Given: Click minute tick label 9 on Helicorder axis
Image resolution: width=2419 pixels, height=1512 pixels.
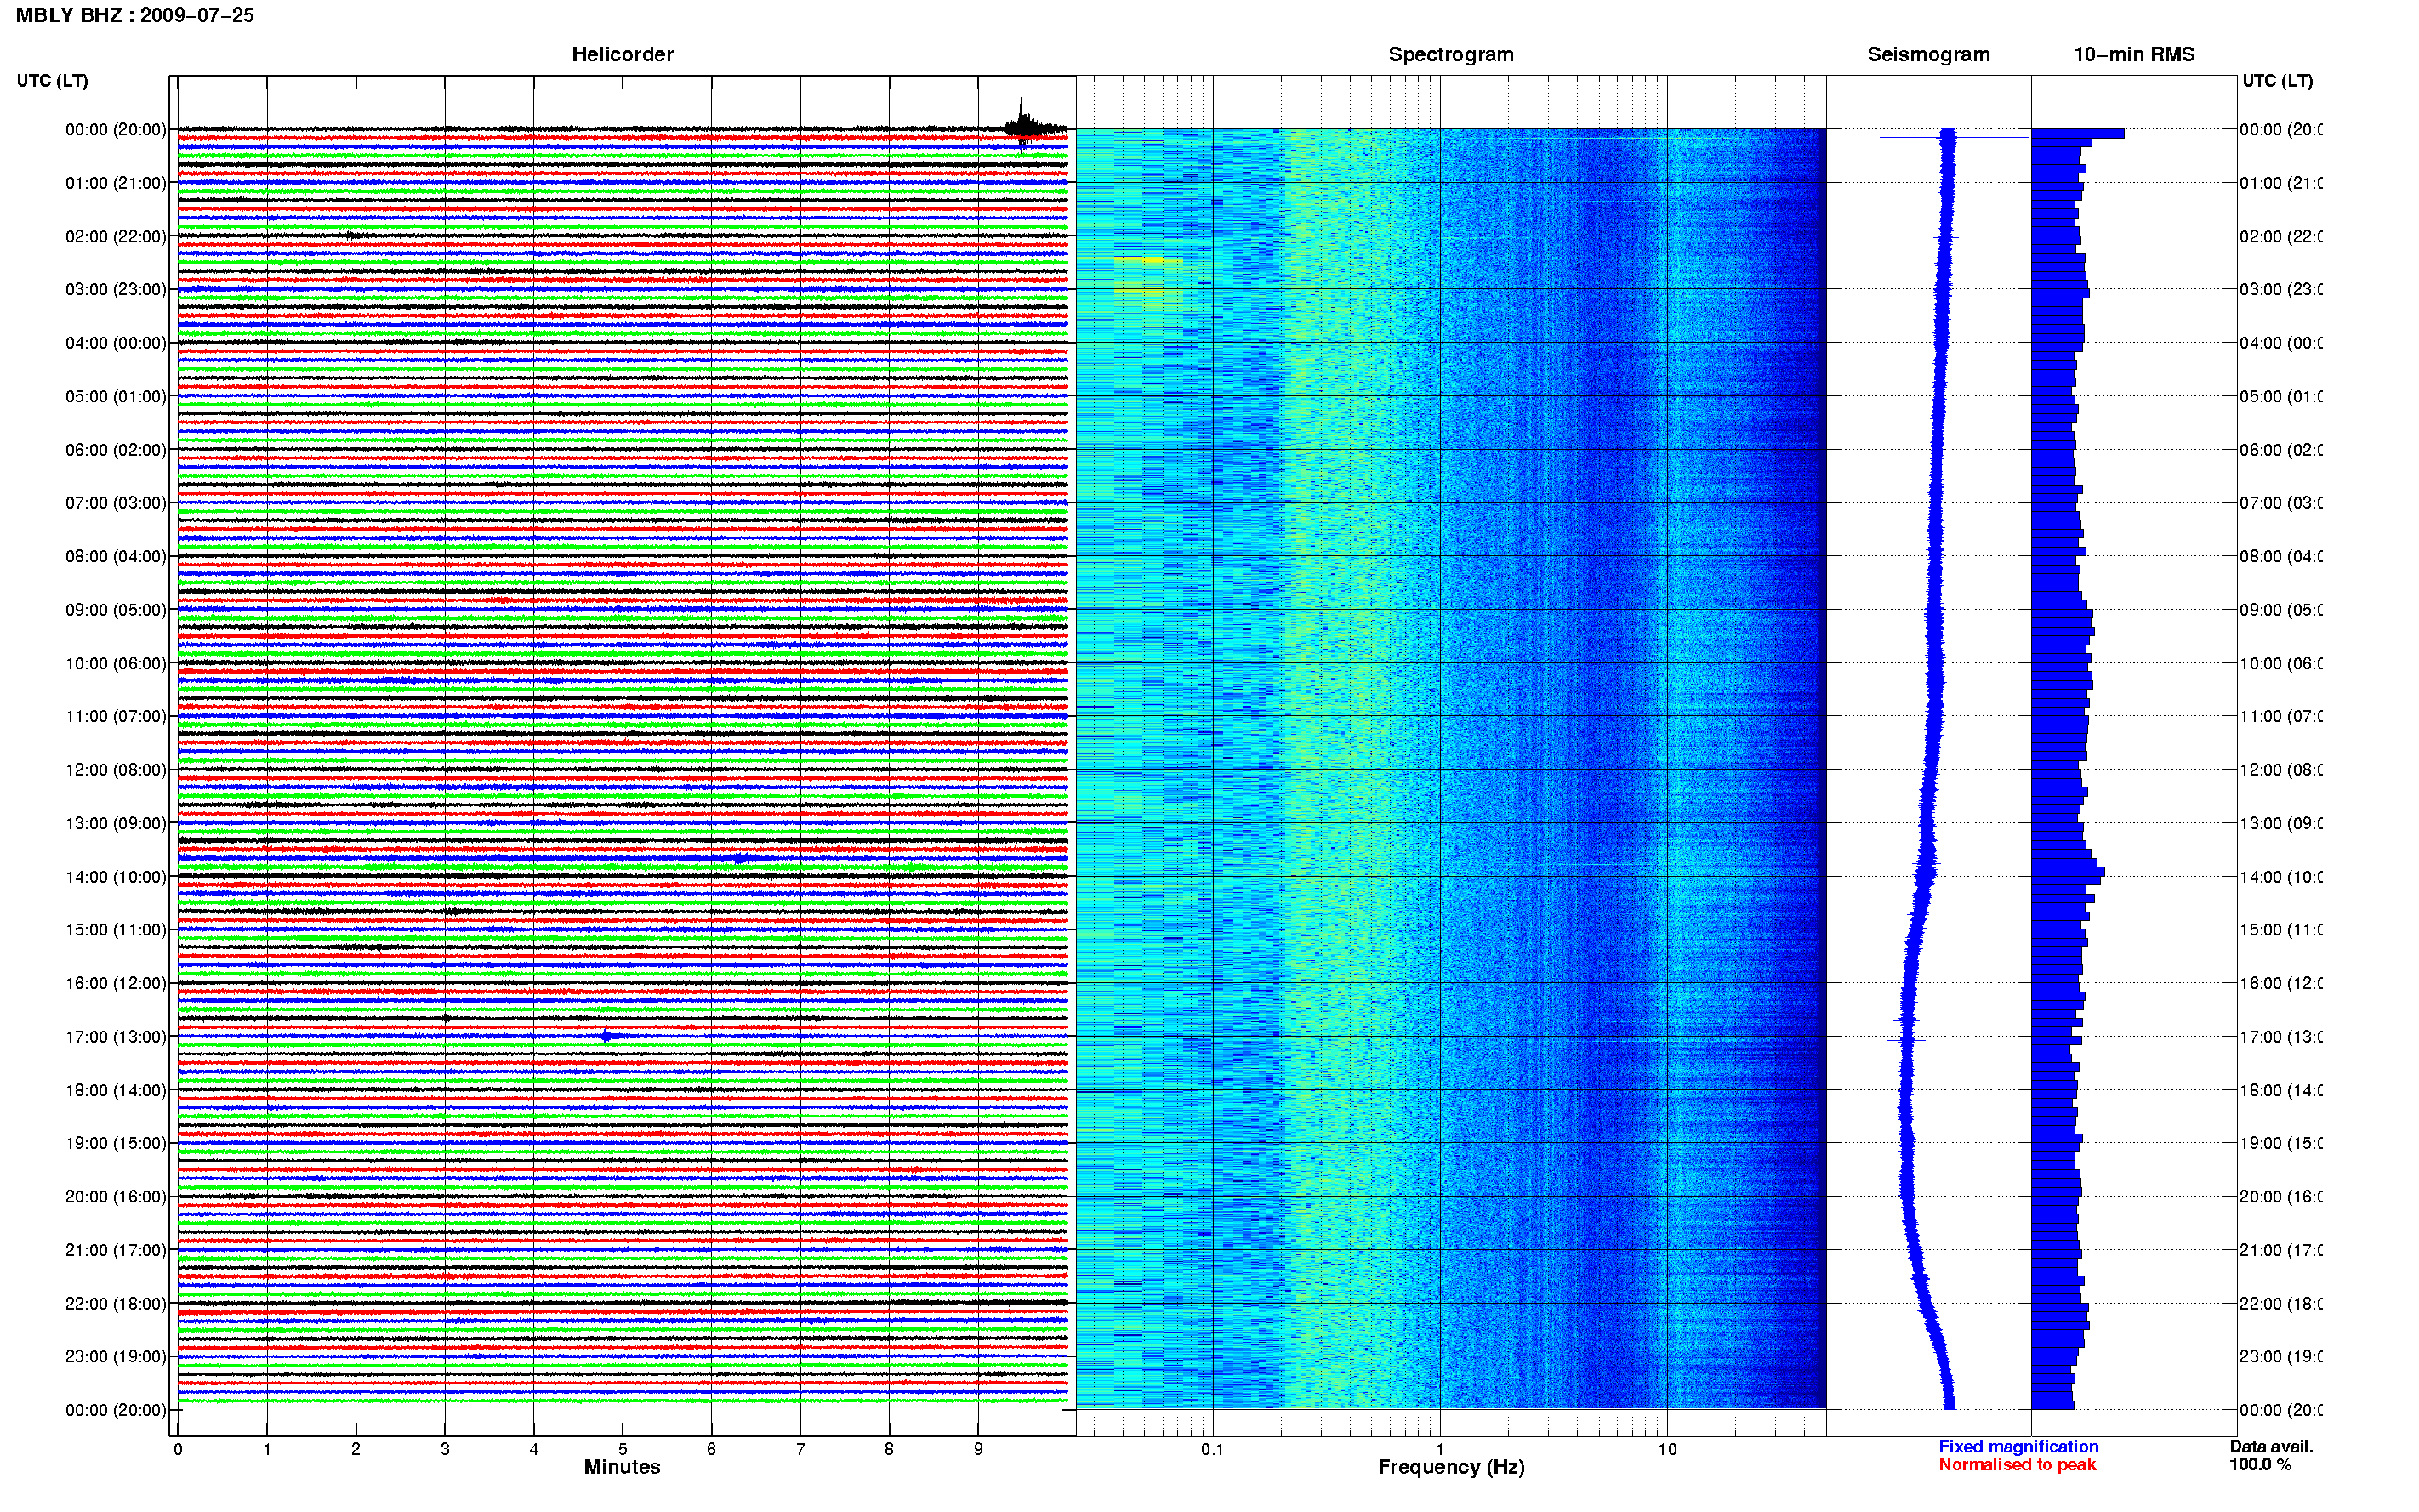Looking at the screenshot, I should coord(978,1449).
